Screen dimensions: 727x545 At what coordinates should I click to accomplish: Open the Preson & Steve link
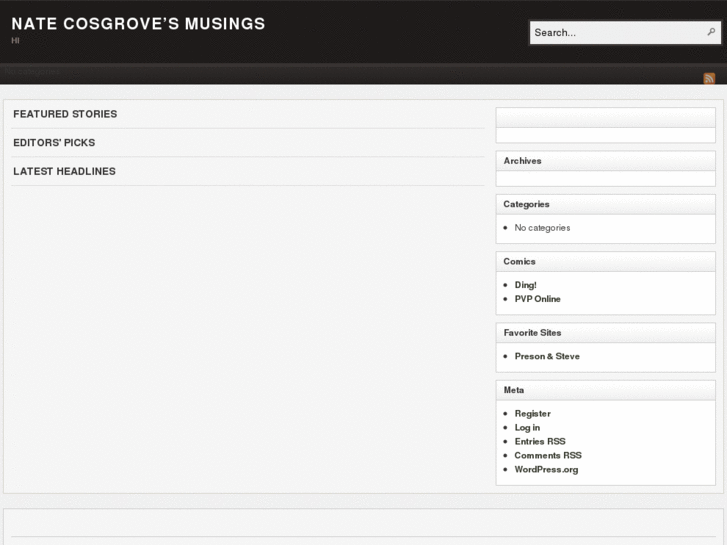click(547, 356)
